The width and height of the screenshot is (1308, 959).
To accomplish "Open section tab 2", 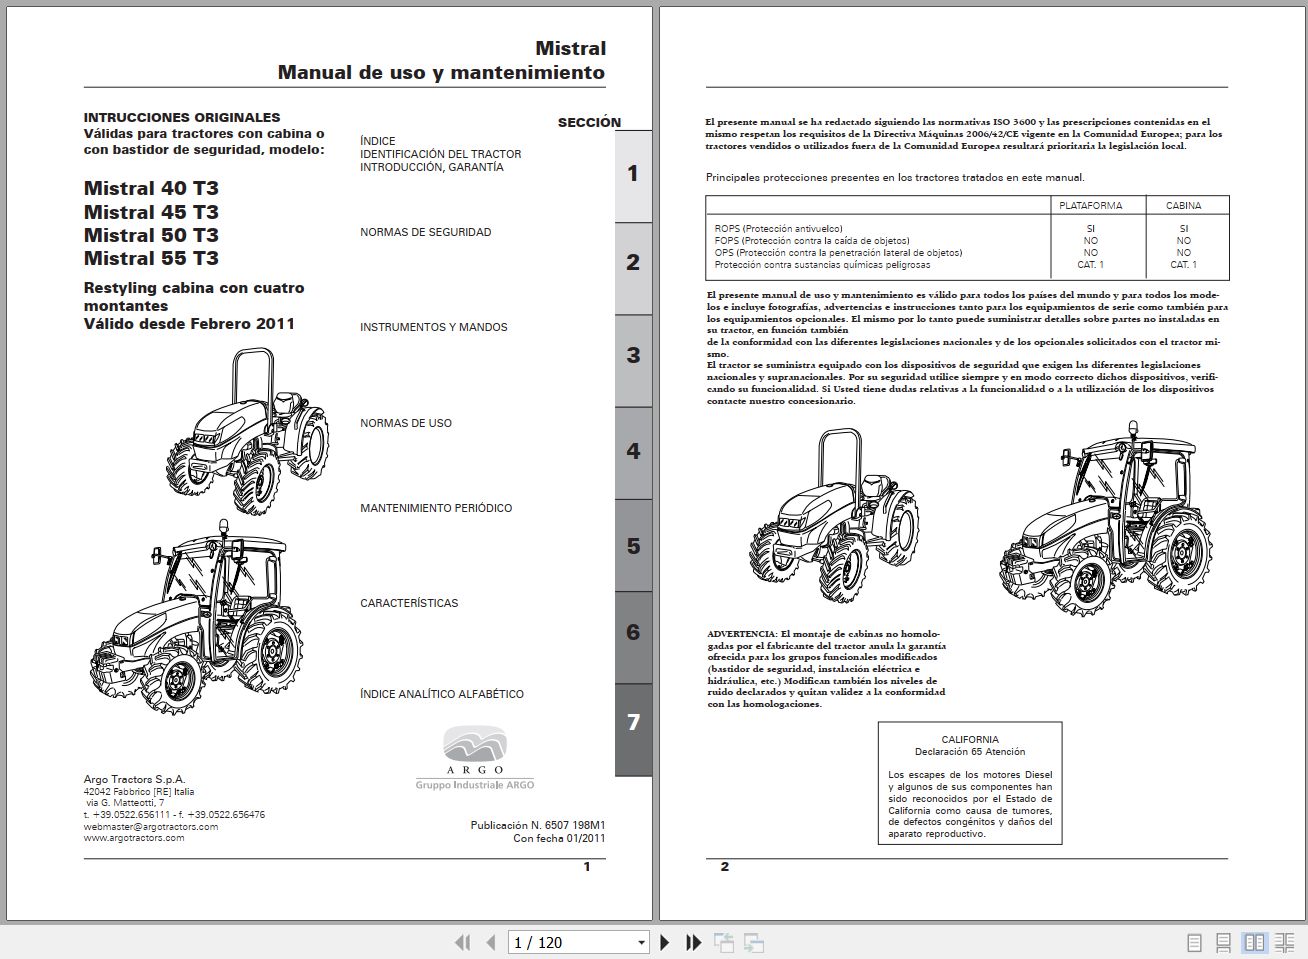I will click(633, 268).
